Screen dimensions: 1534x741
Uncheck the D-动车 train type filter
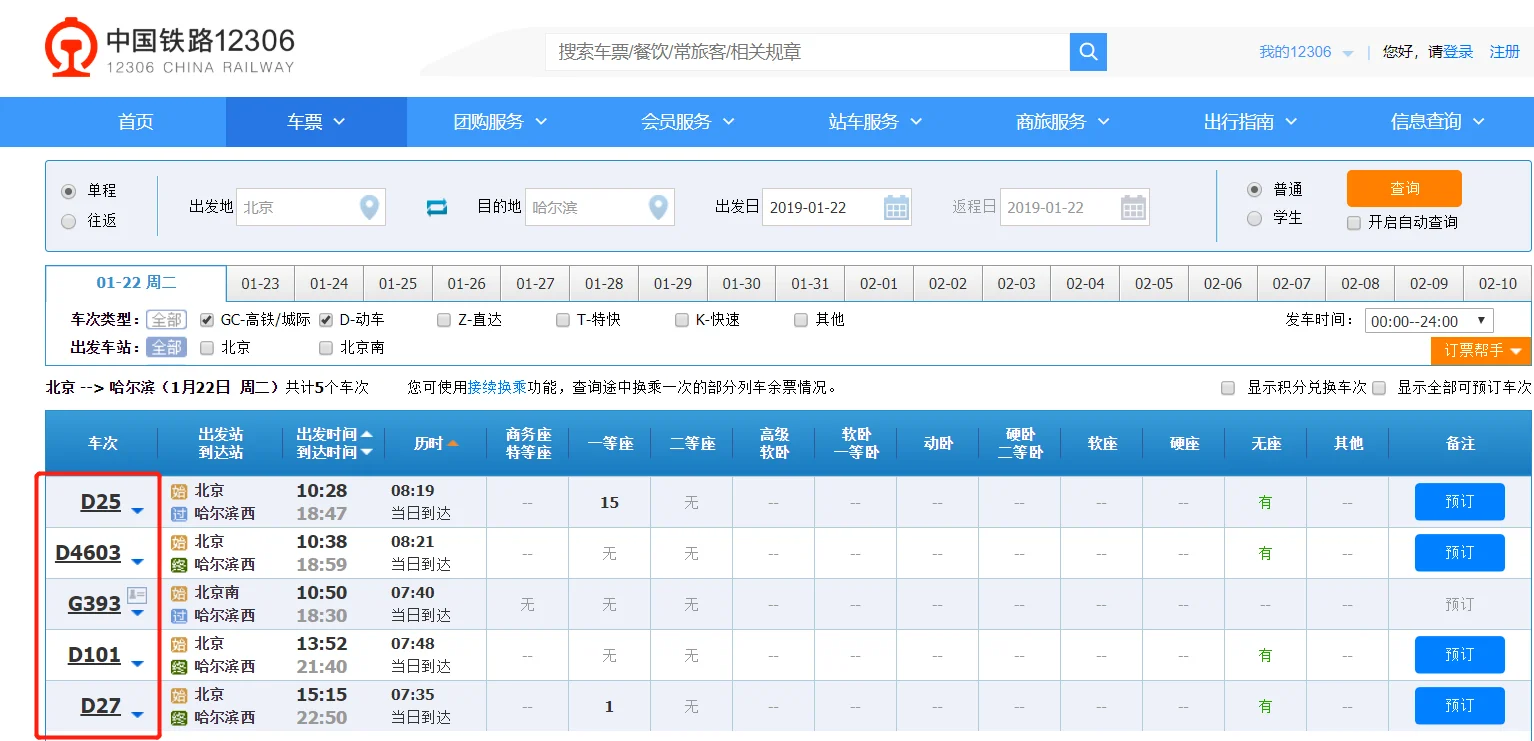(324, 319)
